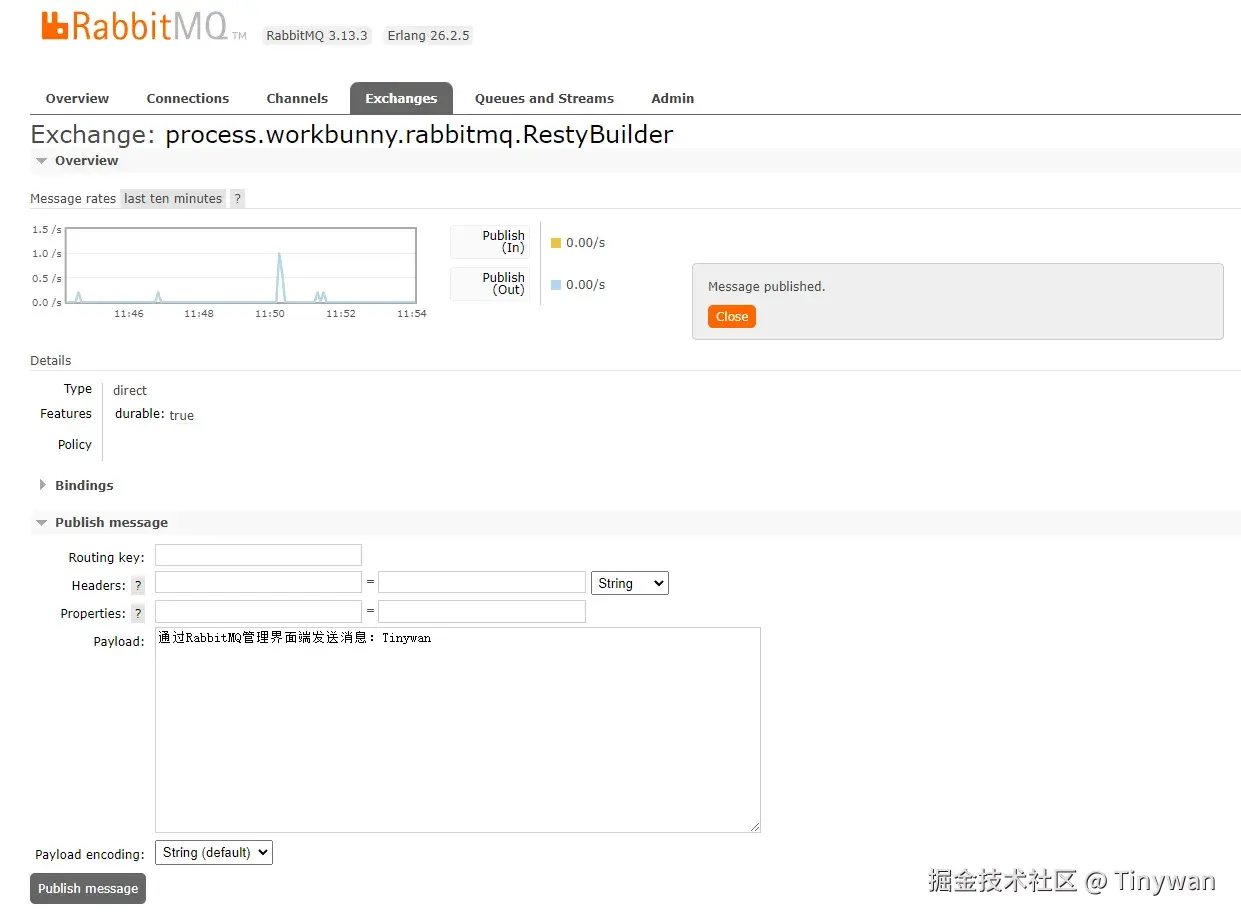The width and height of the screenshot is (1241, 920).
Task: Open the Overview tab
Action: tap(77, 98)
